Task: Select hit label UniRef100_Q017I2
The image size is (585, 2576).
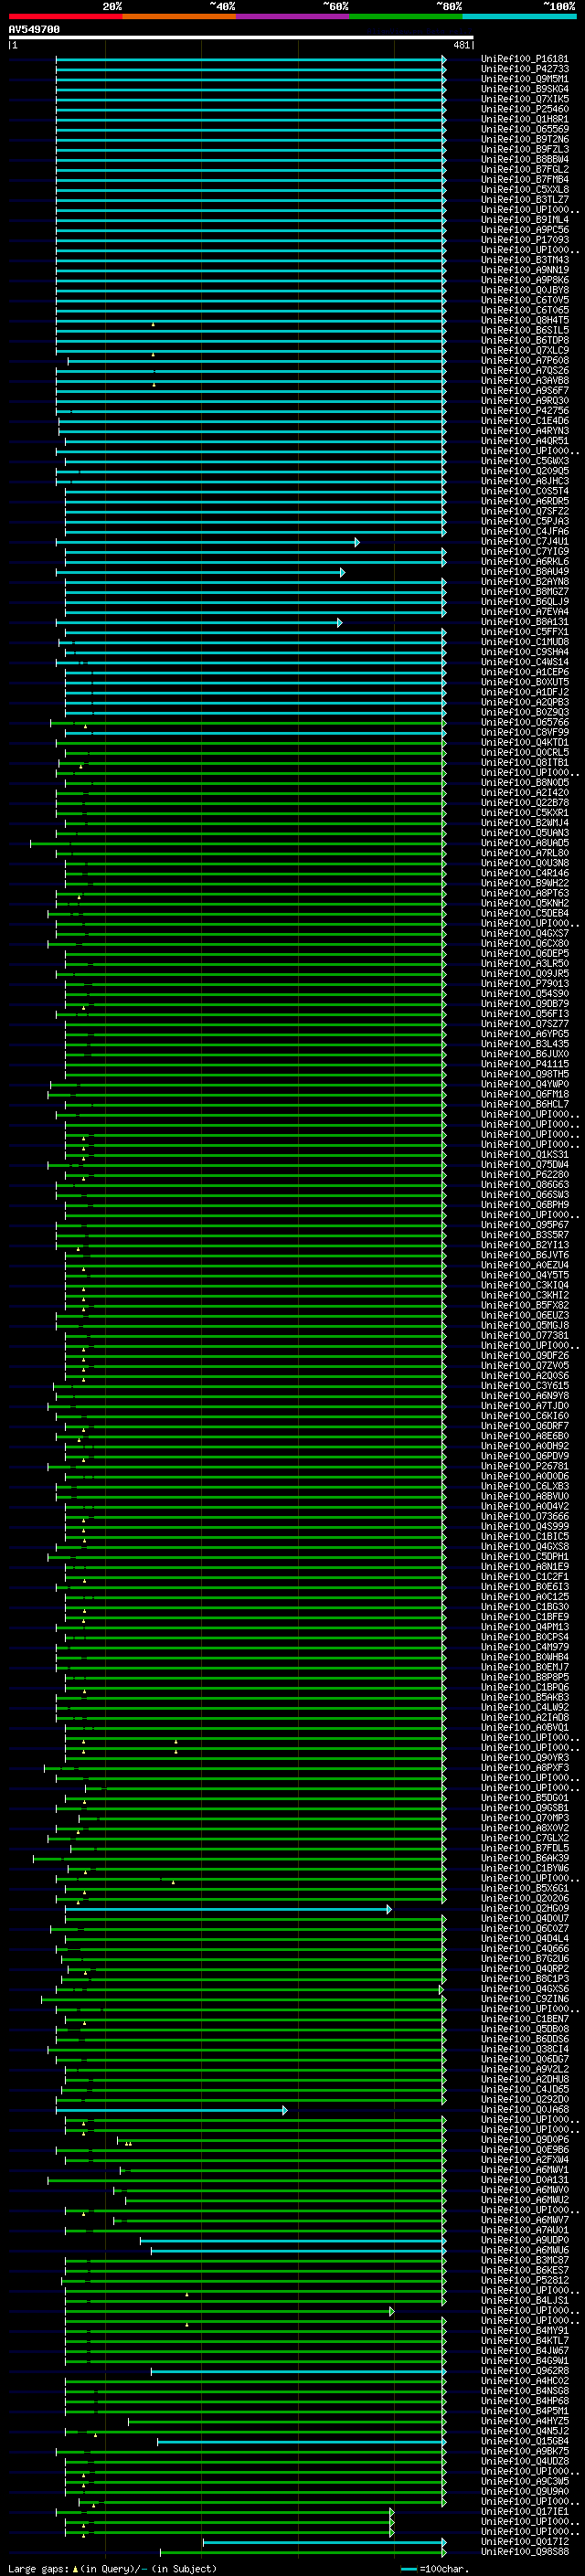Action: coord(525,2542)
